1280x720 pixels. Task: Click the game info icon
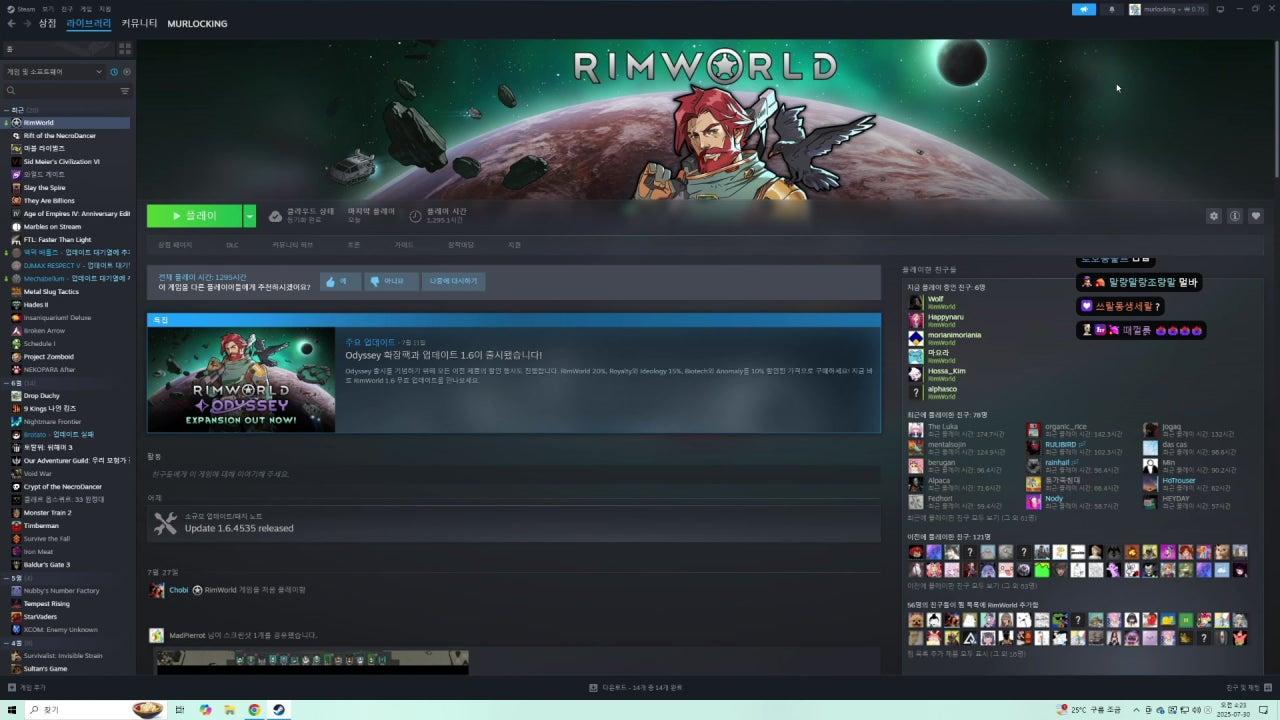point(1235,216)
